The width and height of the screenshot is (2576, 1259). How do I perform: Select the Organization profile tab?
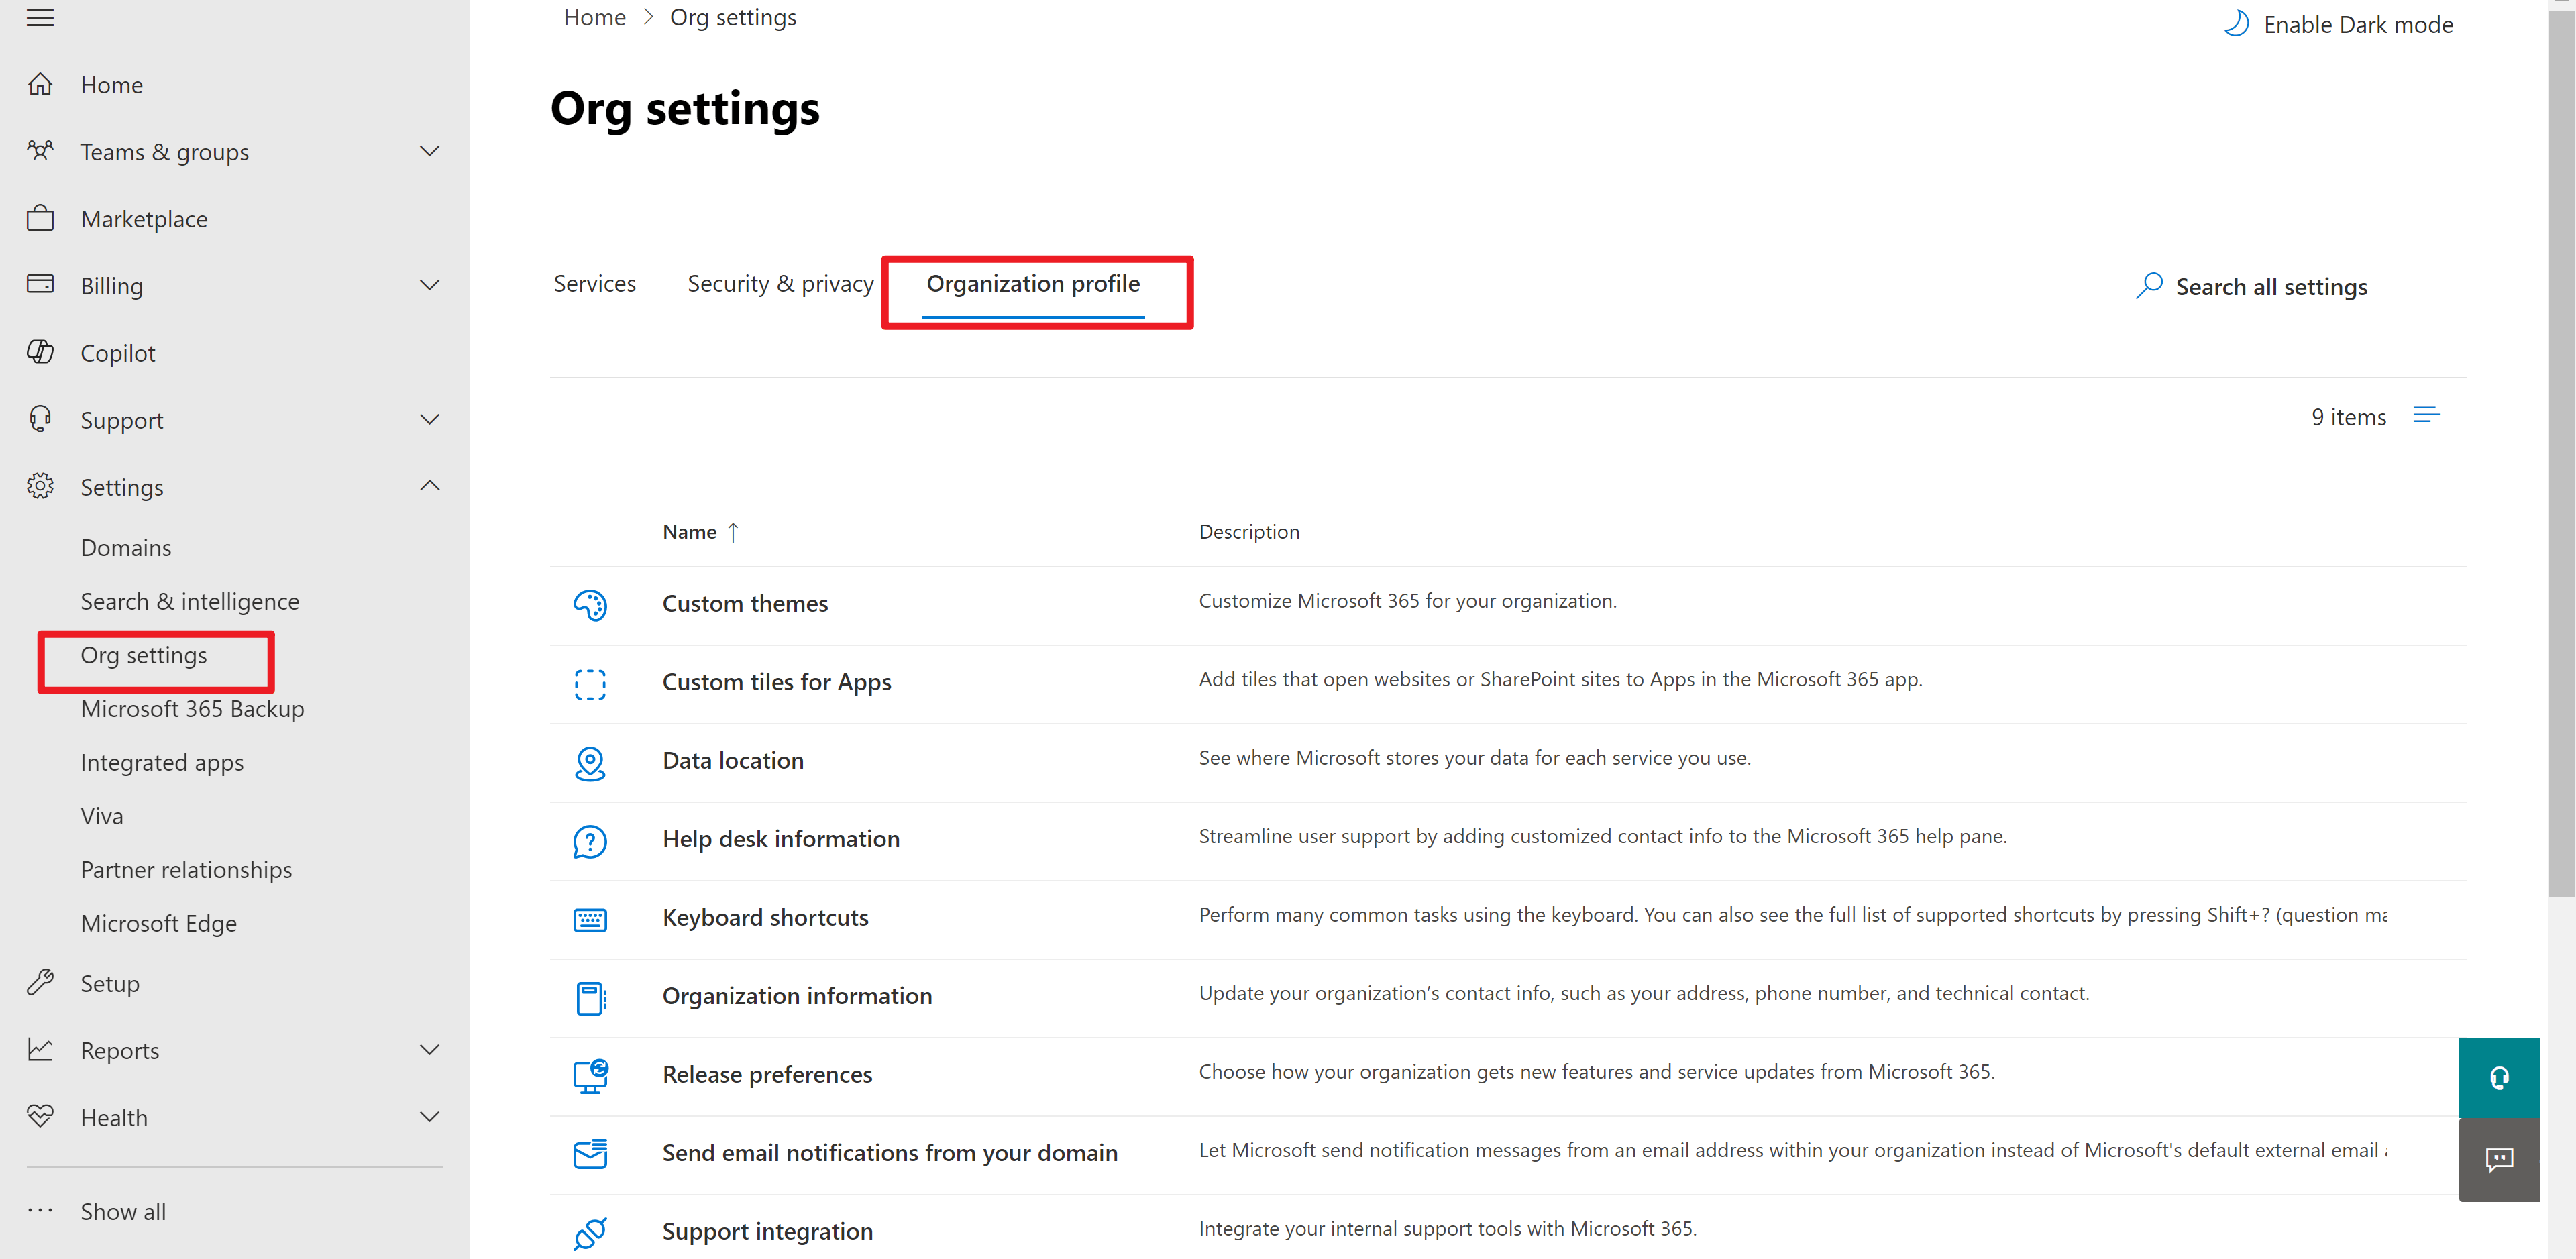pos(1033,284)
